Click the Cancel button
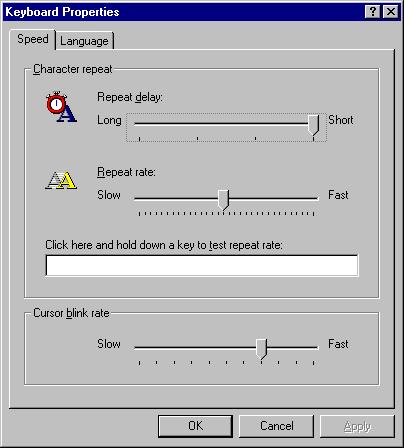Viewport: 404px width, 448px height. pyautogui.click(x=276, y=426)
